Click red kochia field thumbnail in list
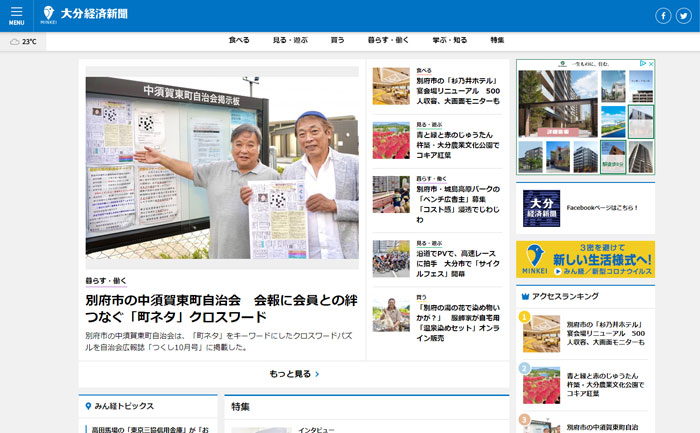 click(x=391, y=140)
